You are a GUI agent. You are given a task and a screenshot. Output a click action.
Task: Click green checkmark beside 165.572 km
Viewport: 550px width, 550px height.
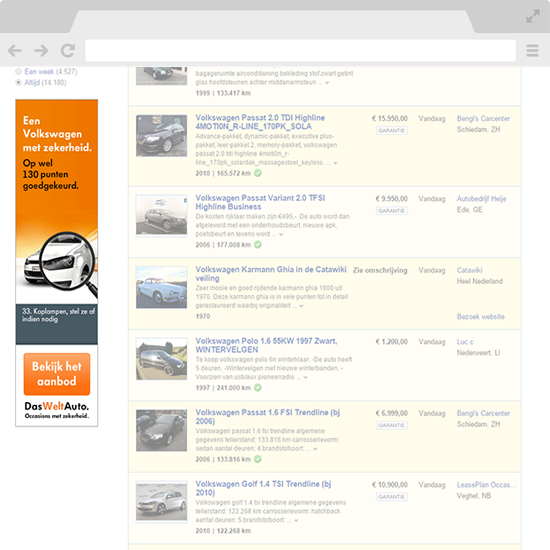258,173
